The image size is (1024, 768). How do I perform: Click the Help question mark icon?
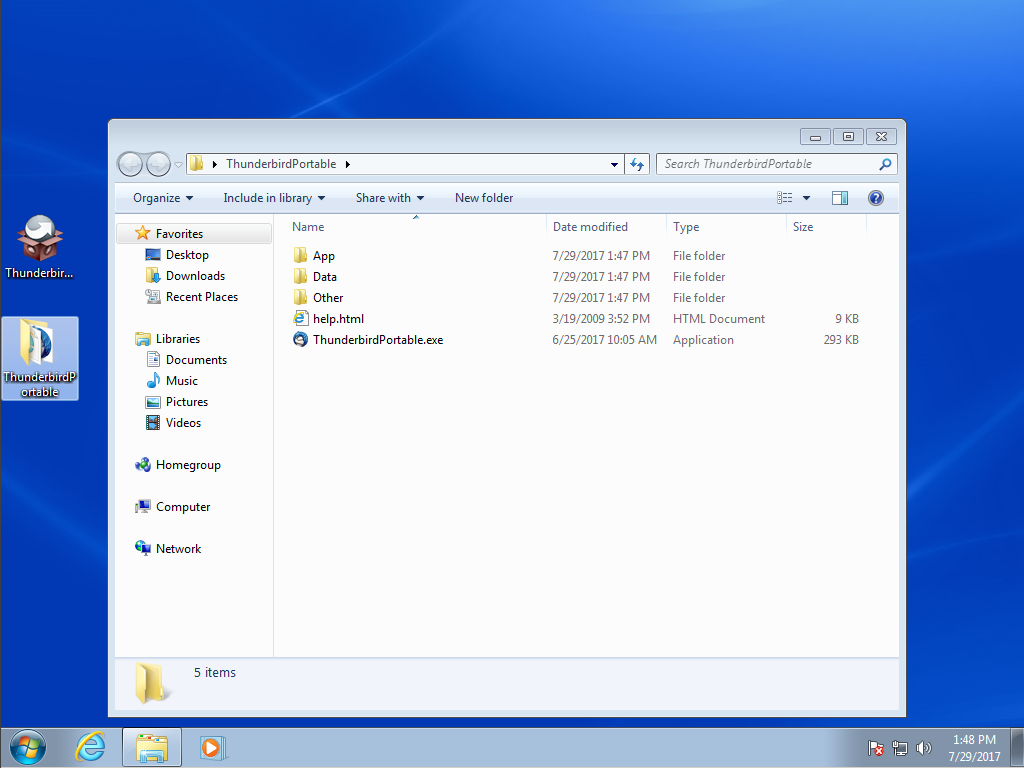click(875, 198)
